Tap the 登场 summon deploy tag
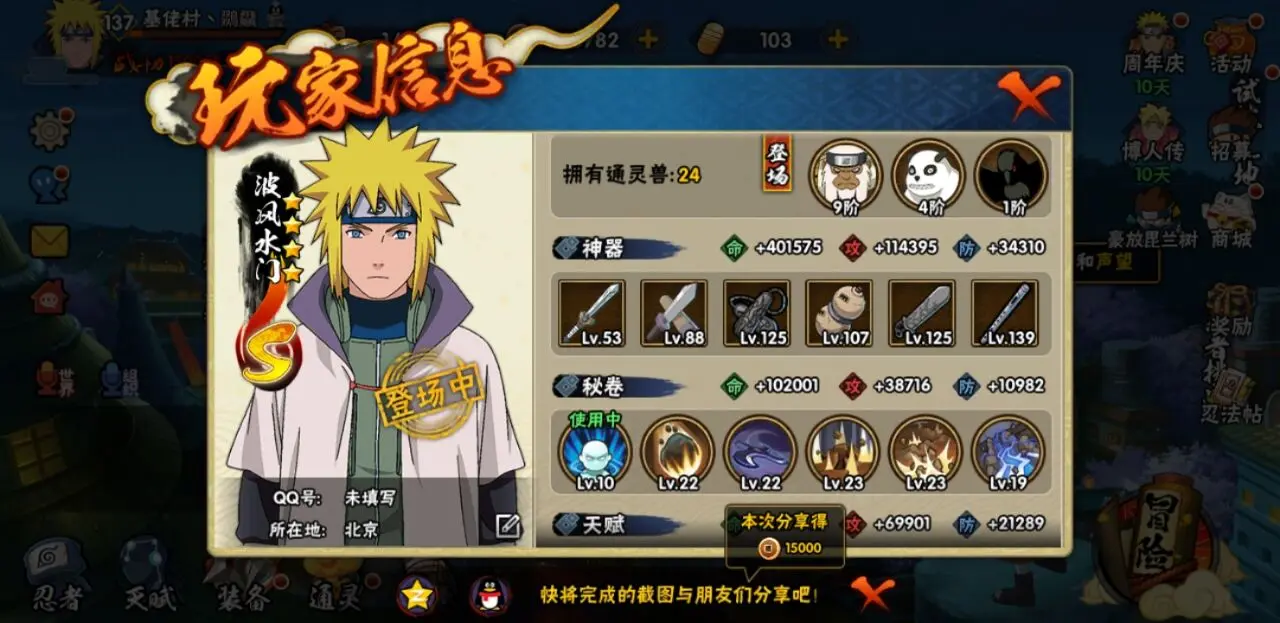1280x623 pixels. click(x=777, y=164)
